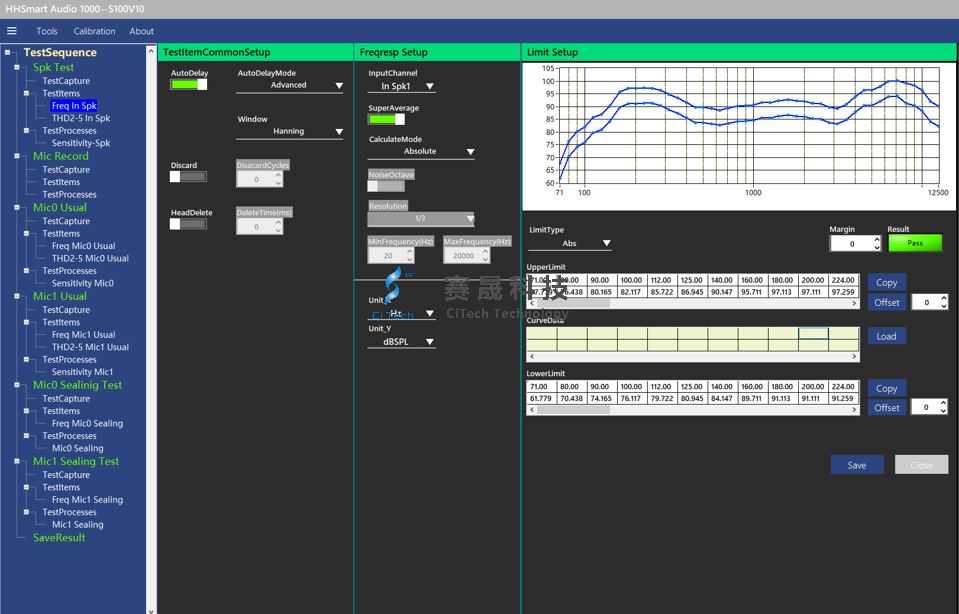Open the AutoDelayMode Advanced dropdown

tap(289, 86)
